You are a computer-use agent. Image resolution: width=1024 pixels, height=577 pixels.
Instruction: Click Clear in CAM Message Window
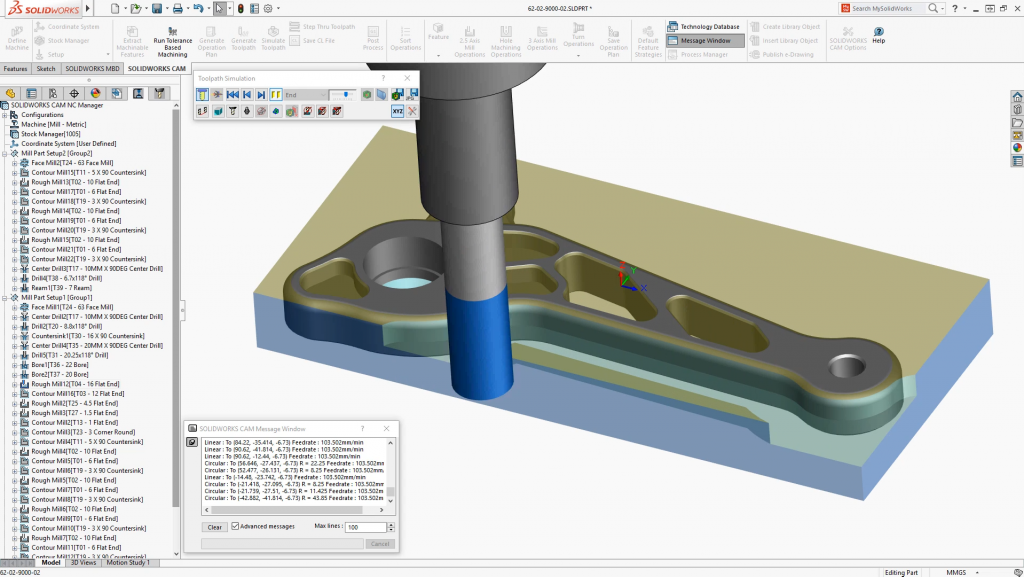pyautogui.click(x=214, y=527)
